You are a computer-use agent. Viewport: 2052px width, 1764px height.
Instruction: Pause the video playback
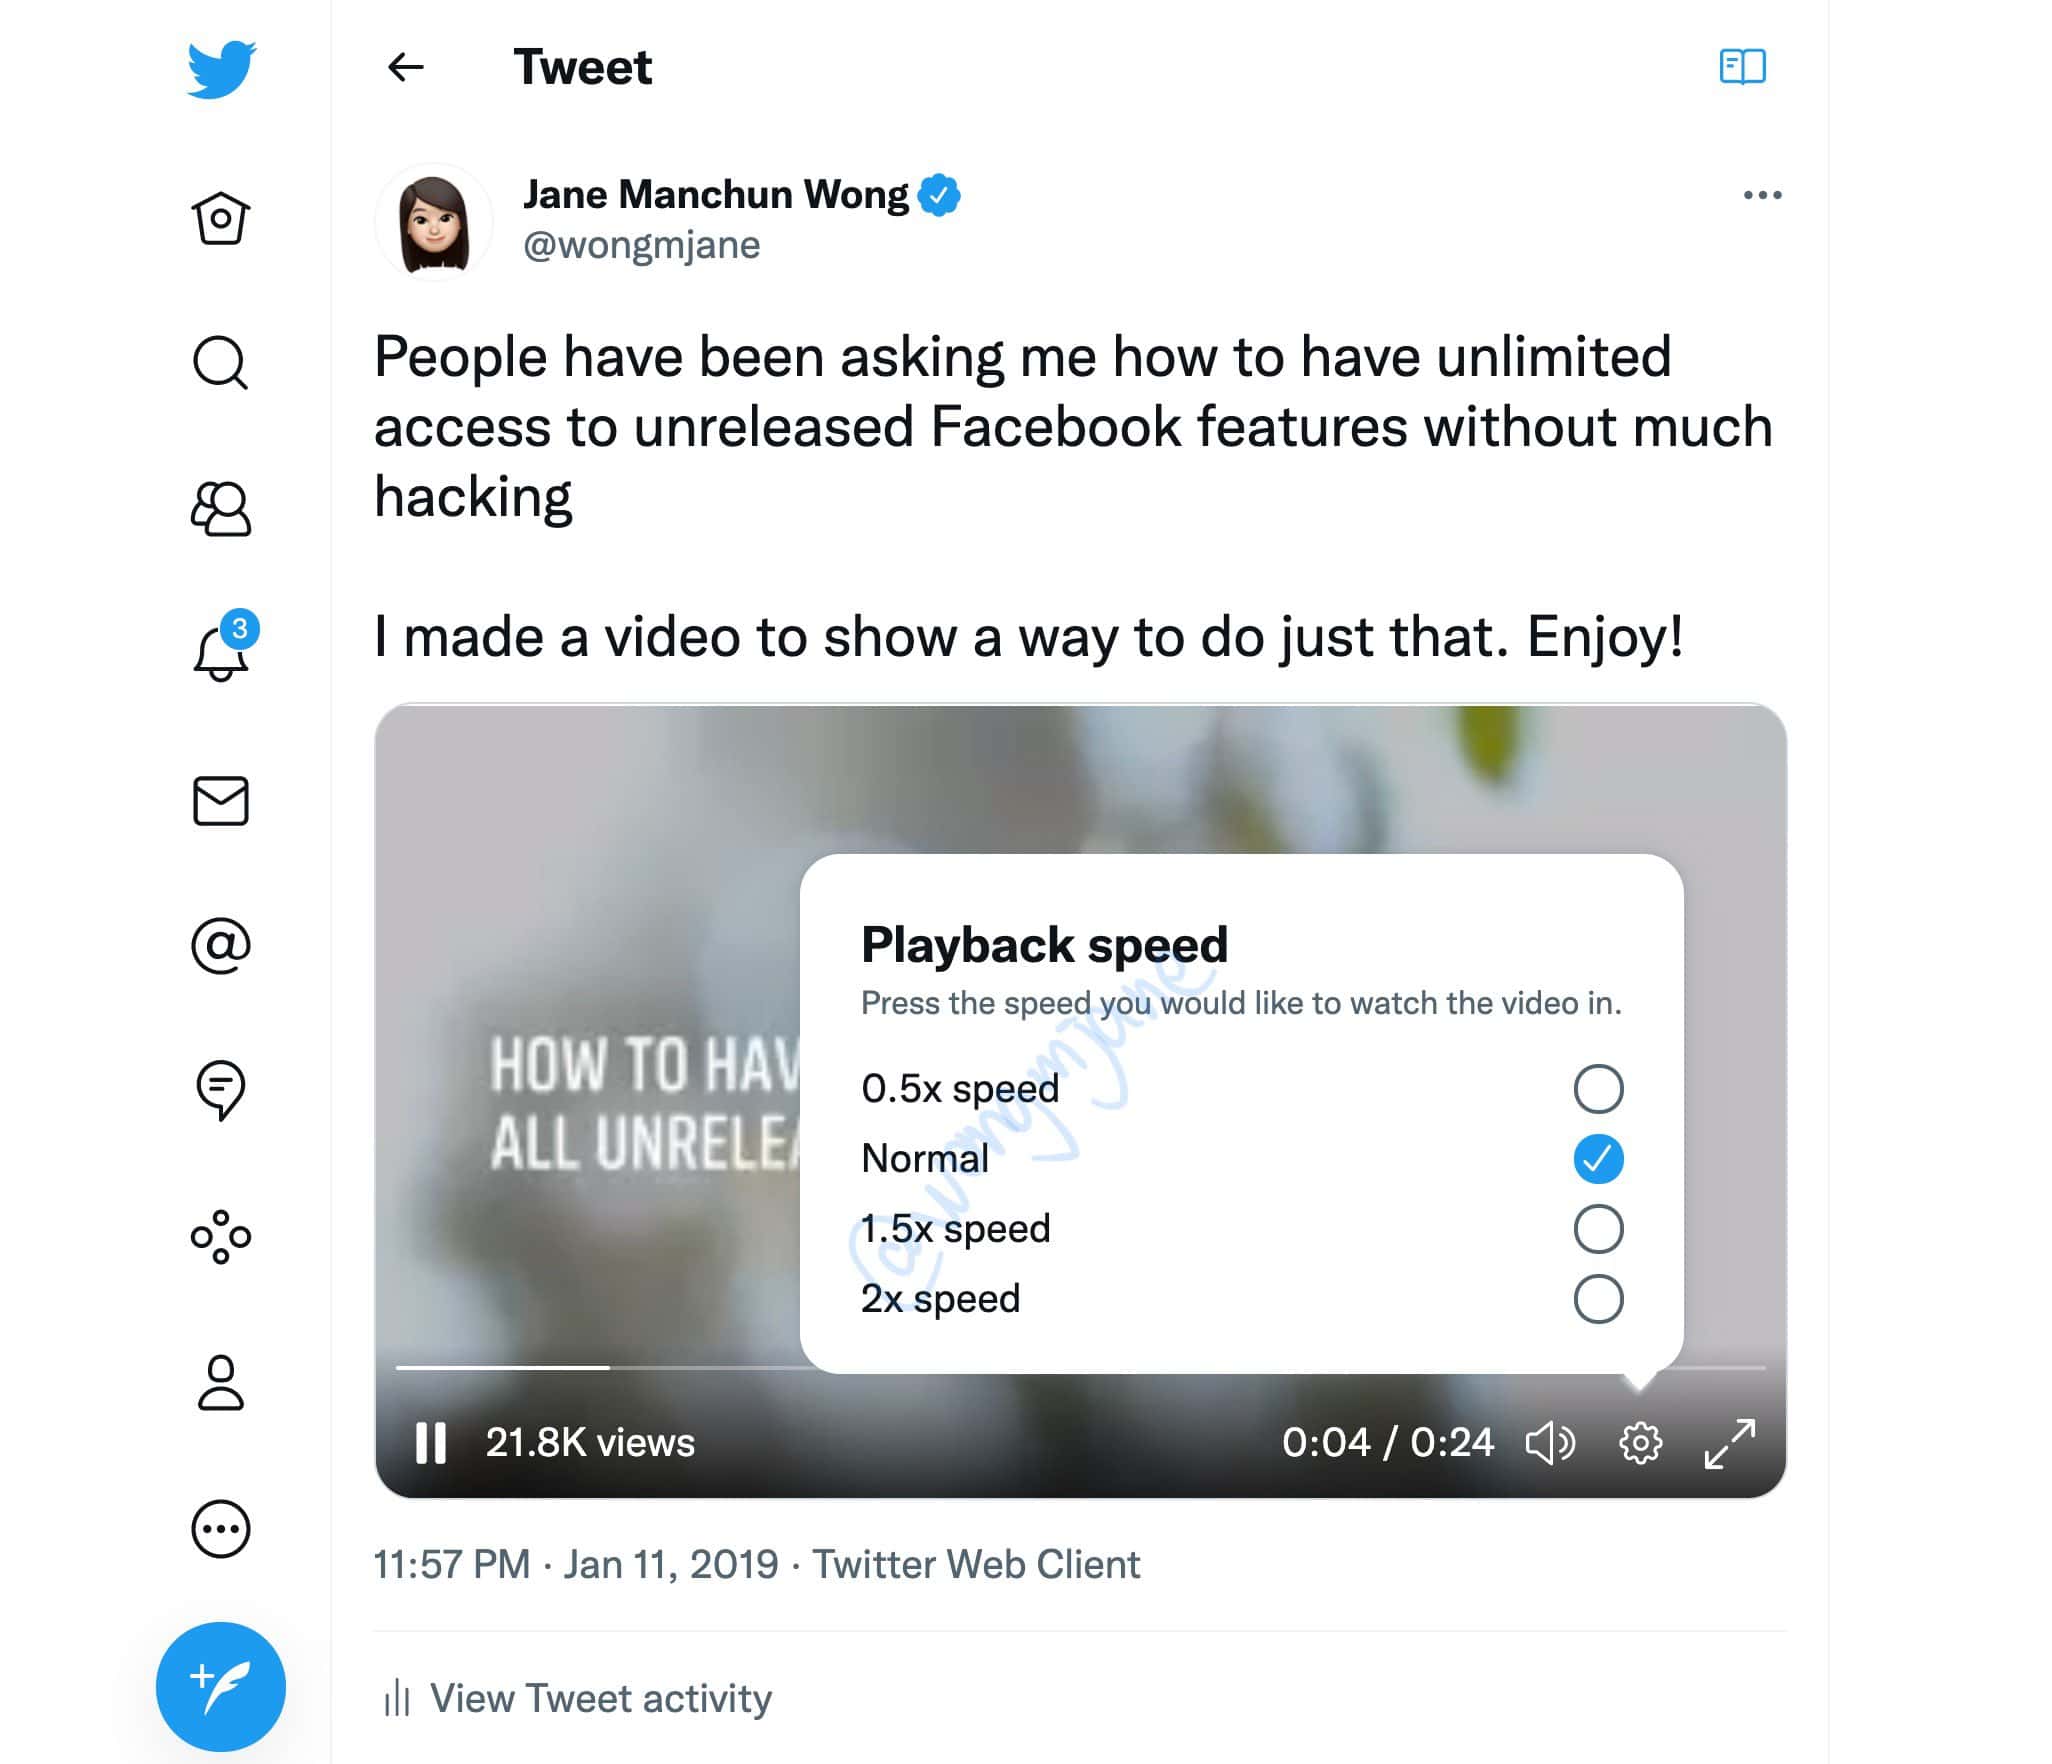tap(431, 1443)
